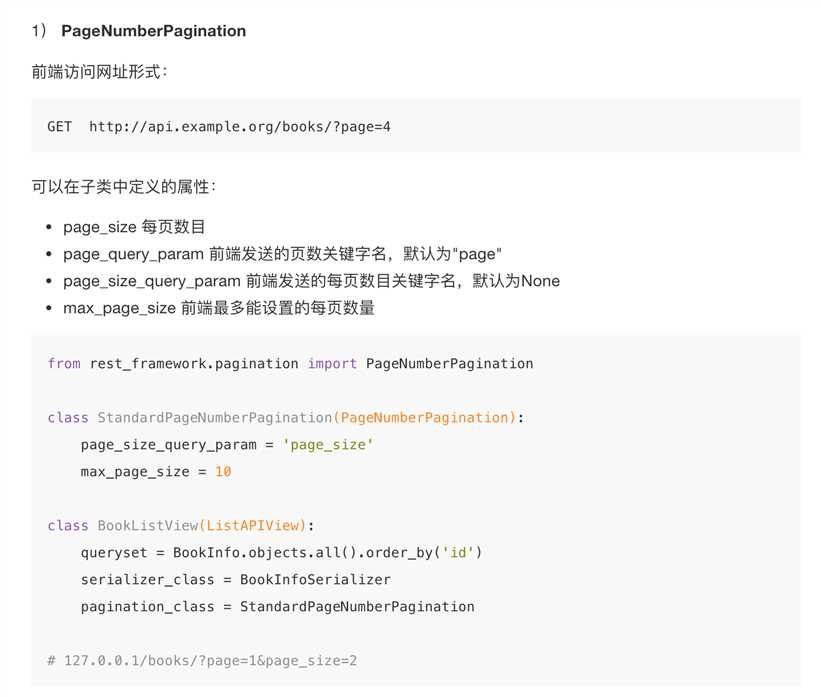
Task: Click StandardPageNumberPagination class name definition
Action: tap(215, 418)
